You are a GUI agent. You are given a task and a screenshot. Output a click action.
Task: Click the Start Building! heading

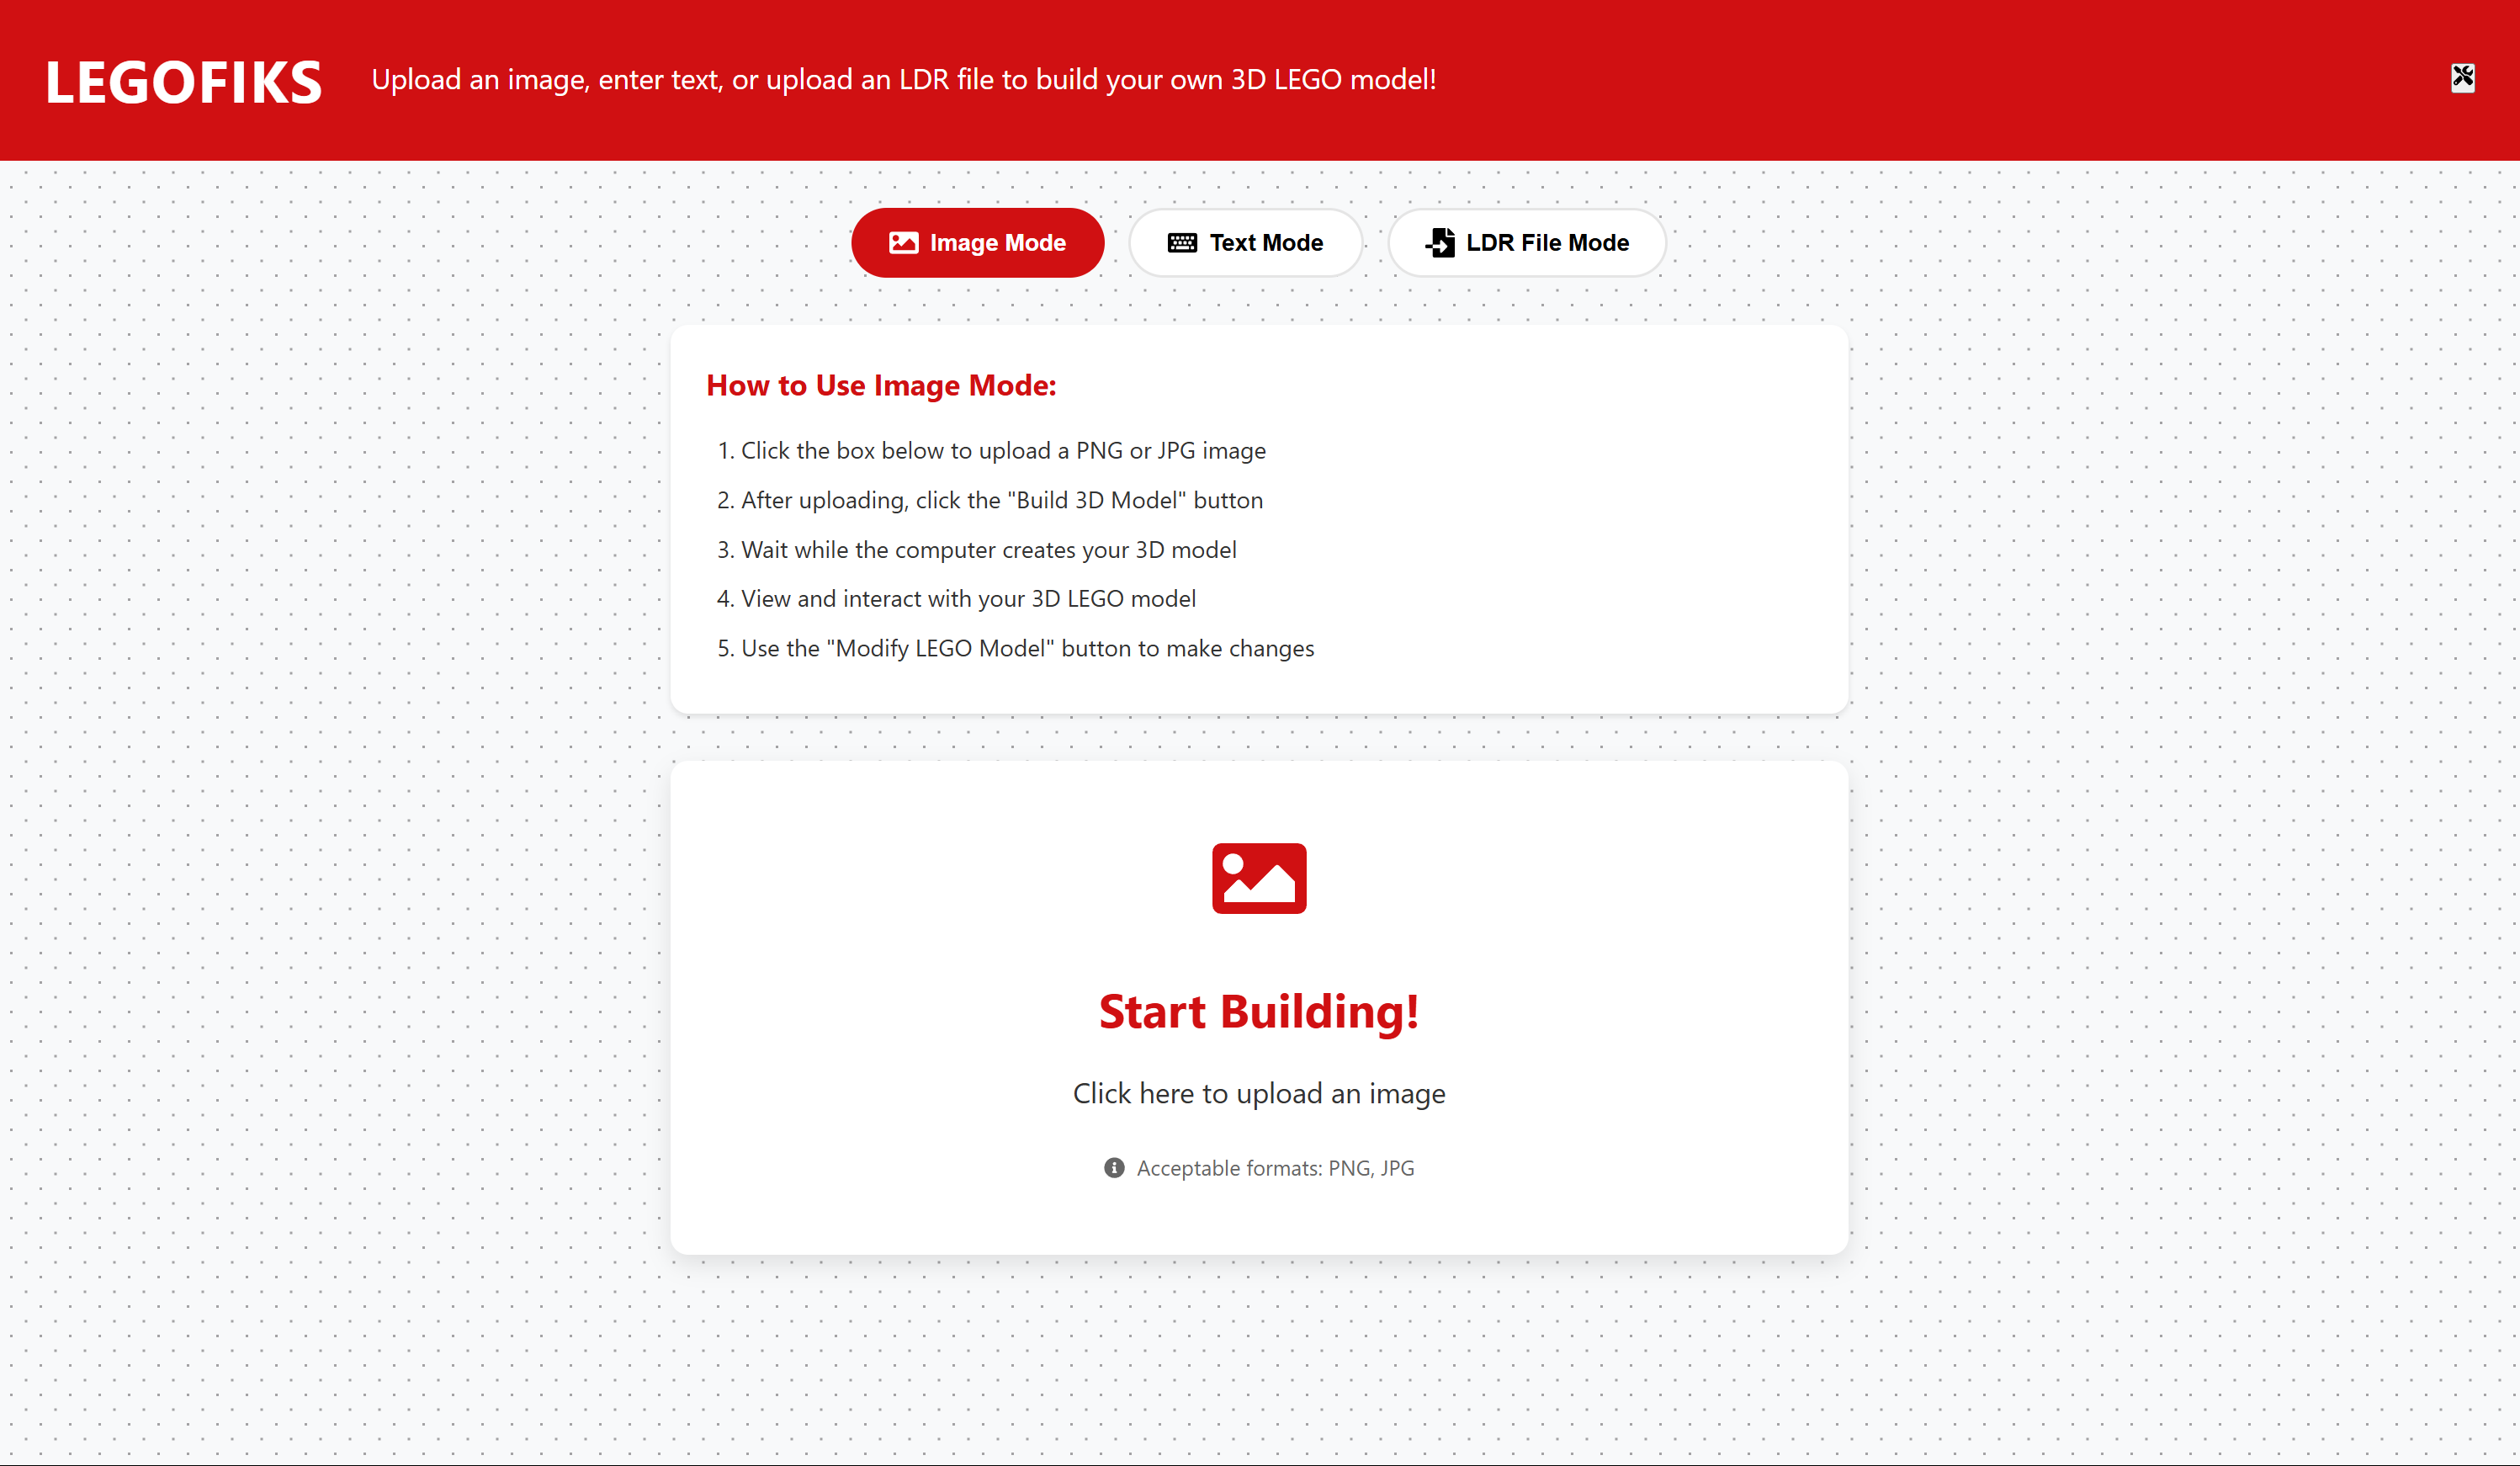point(1259,1012)
